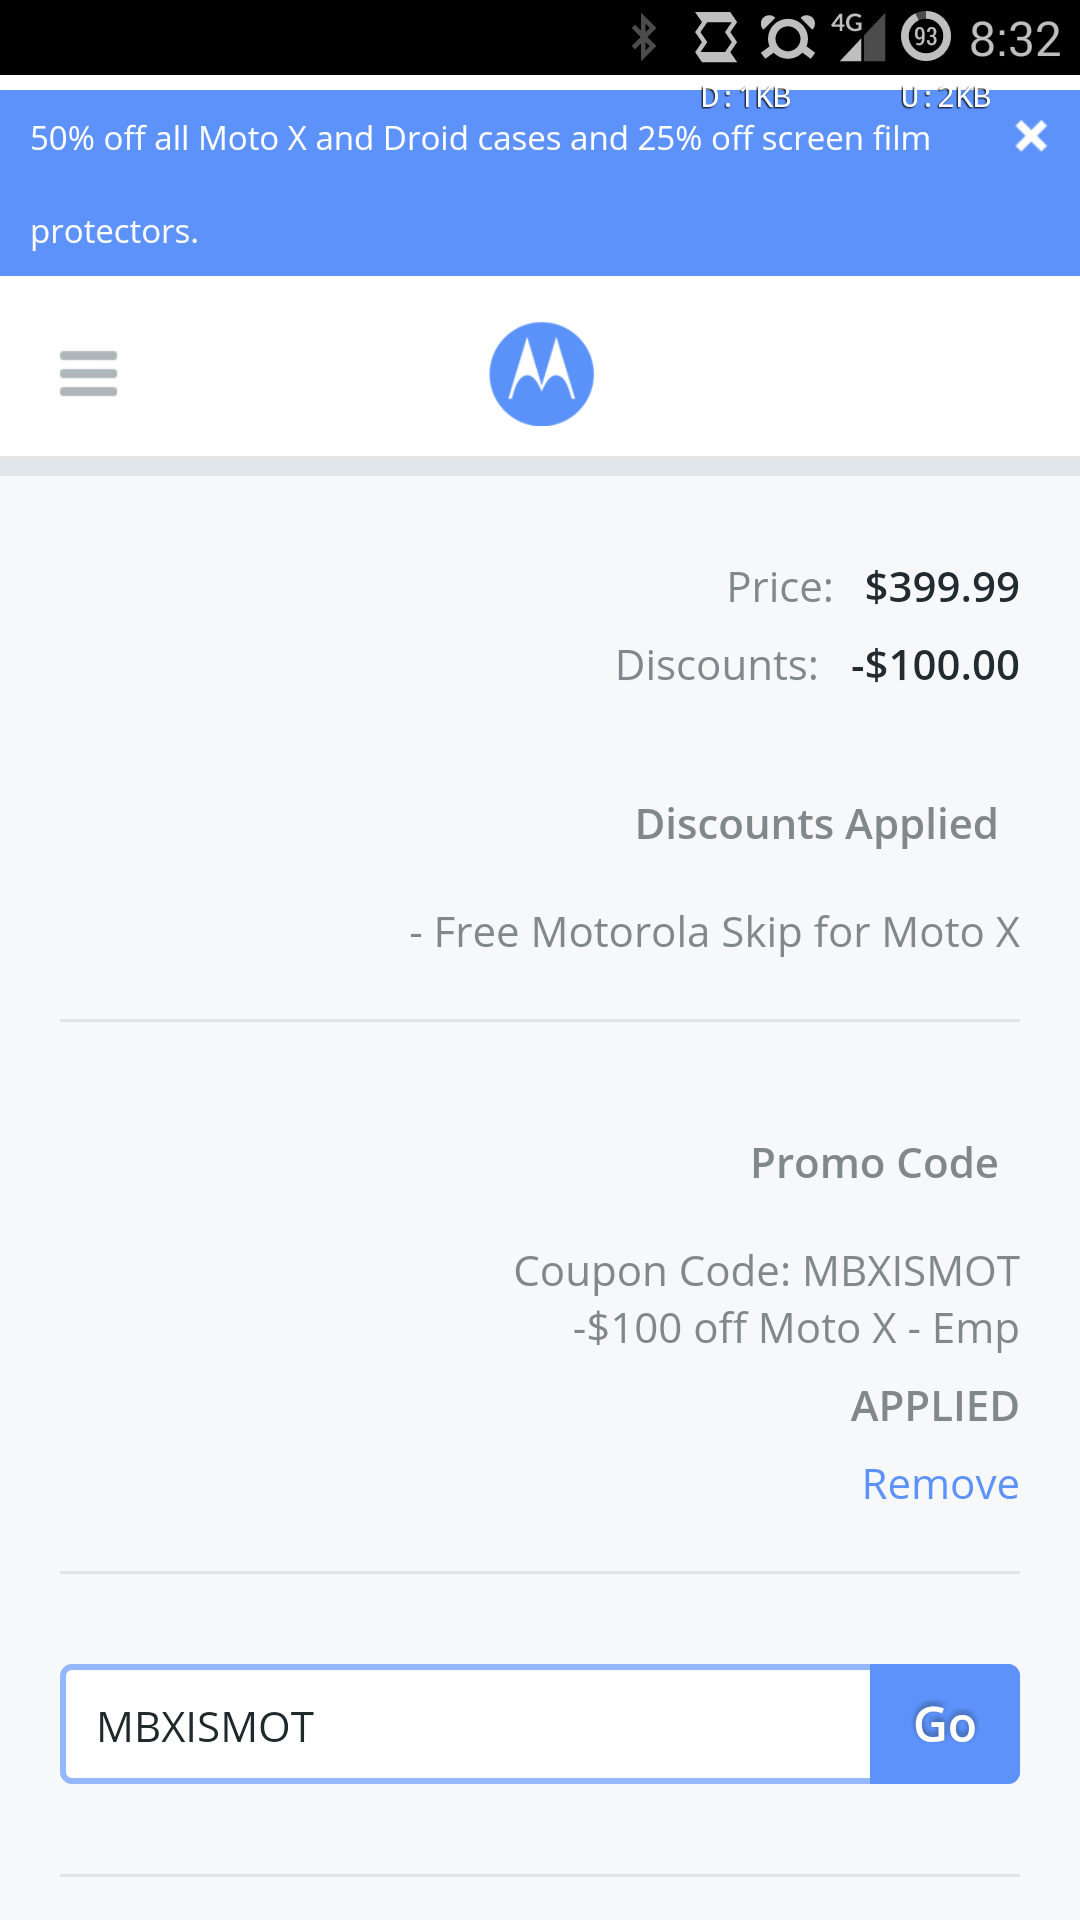Tap the Motorola logo
Screen dimensions: 1080x1920
point(540,372)
